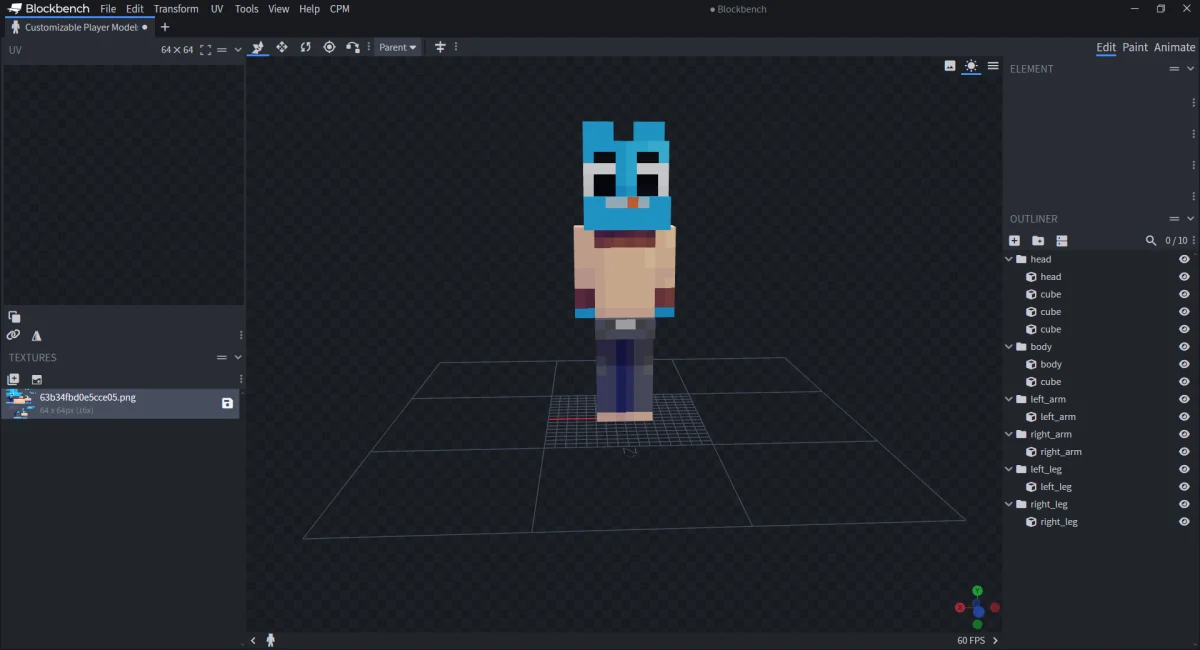
Task: Select the right_arm cube element
Action: click(x=1061, y=452)
